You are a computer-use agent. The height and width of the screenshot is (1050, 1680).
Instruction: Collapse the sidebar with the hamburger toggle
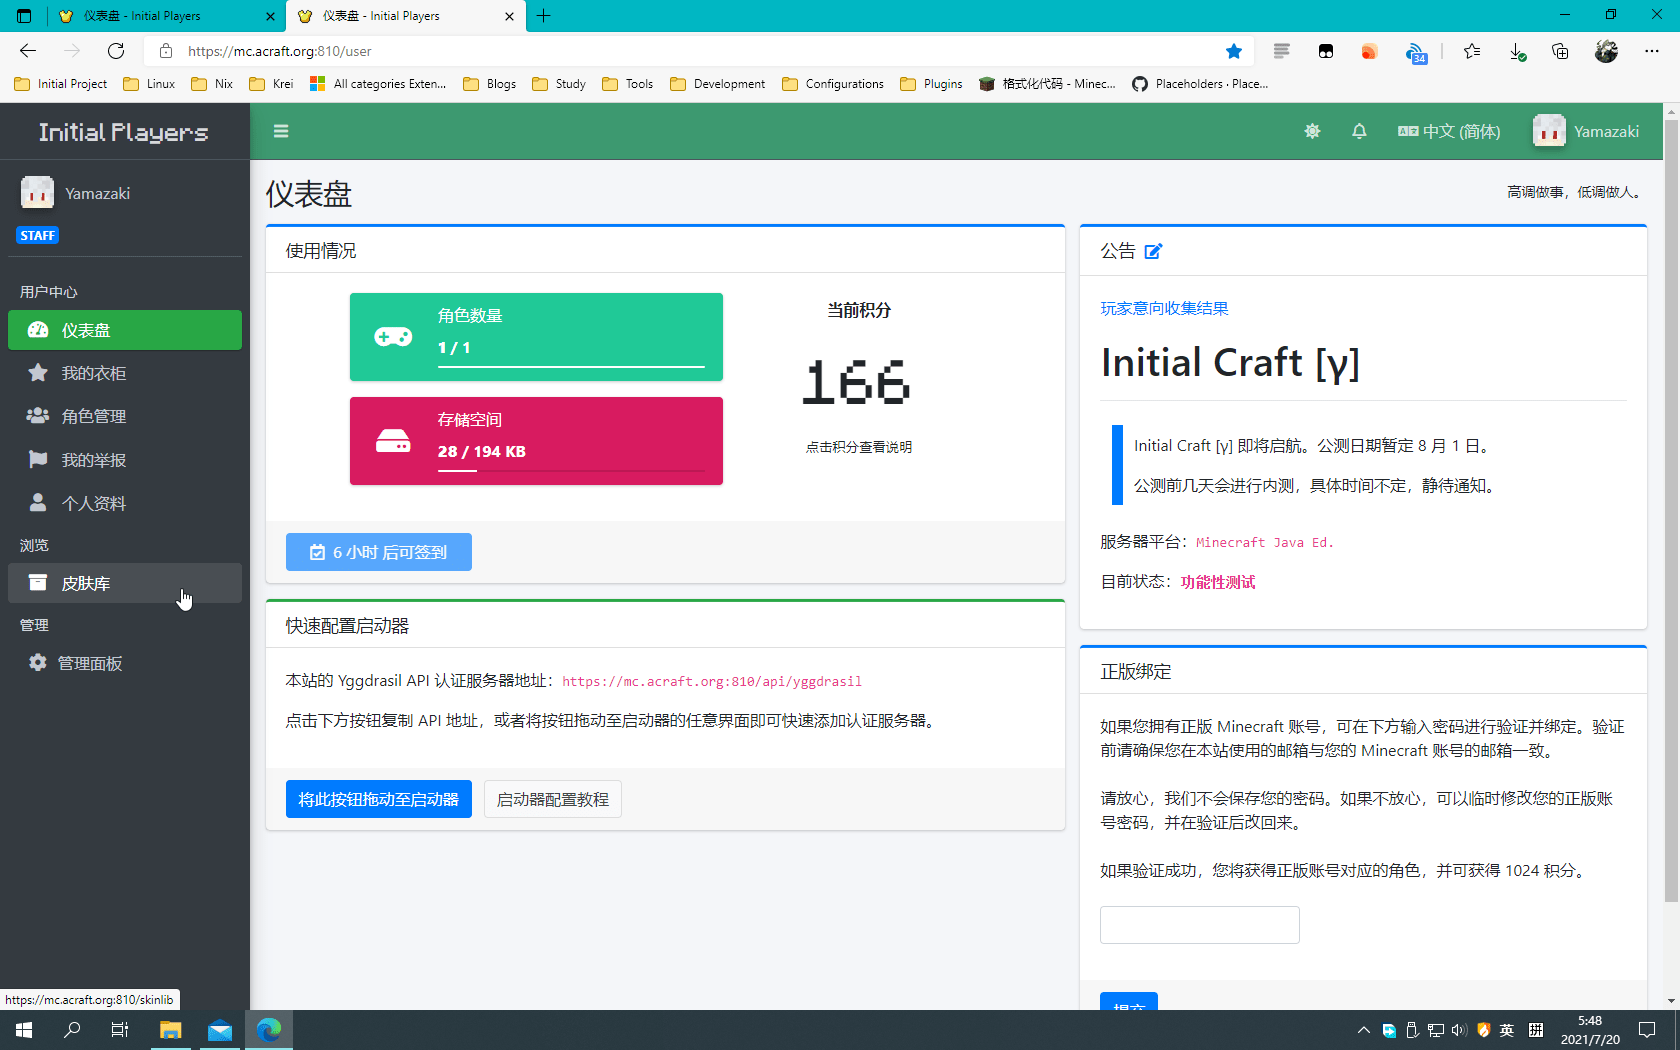pyautogui.click(x=281, y=131)
